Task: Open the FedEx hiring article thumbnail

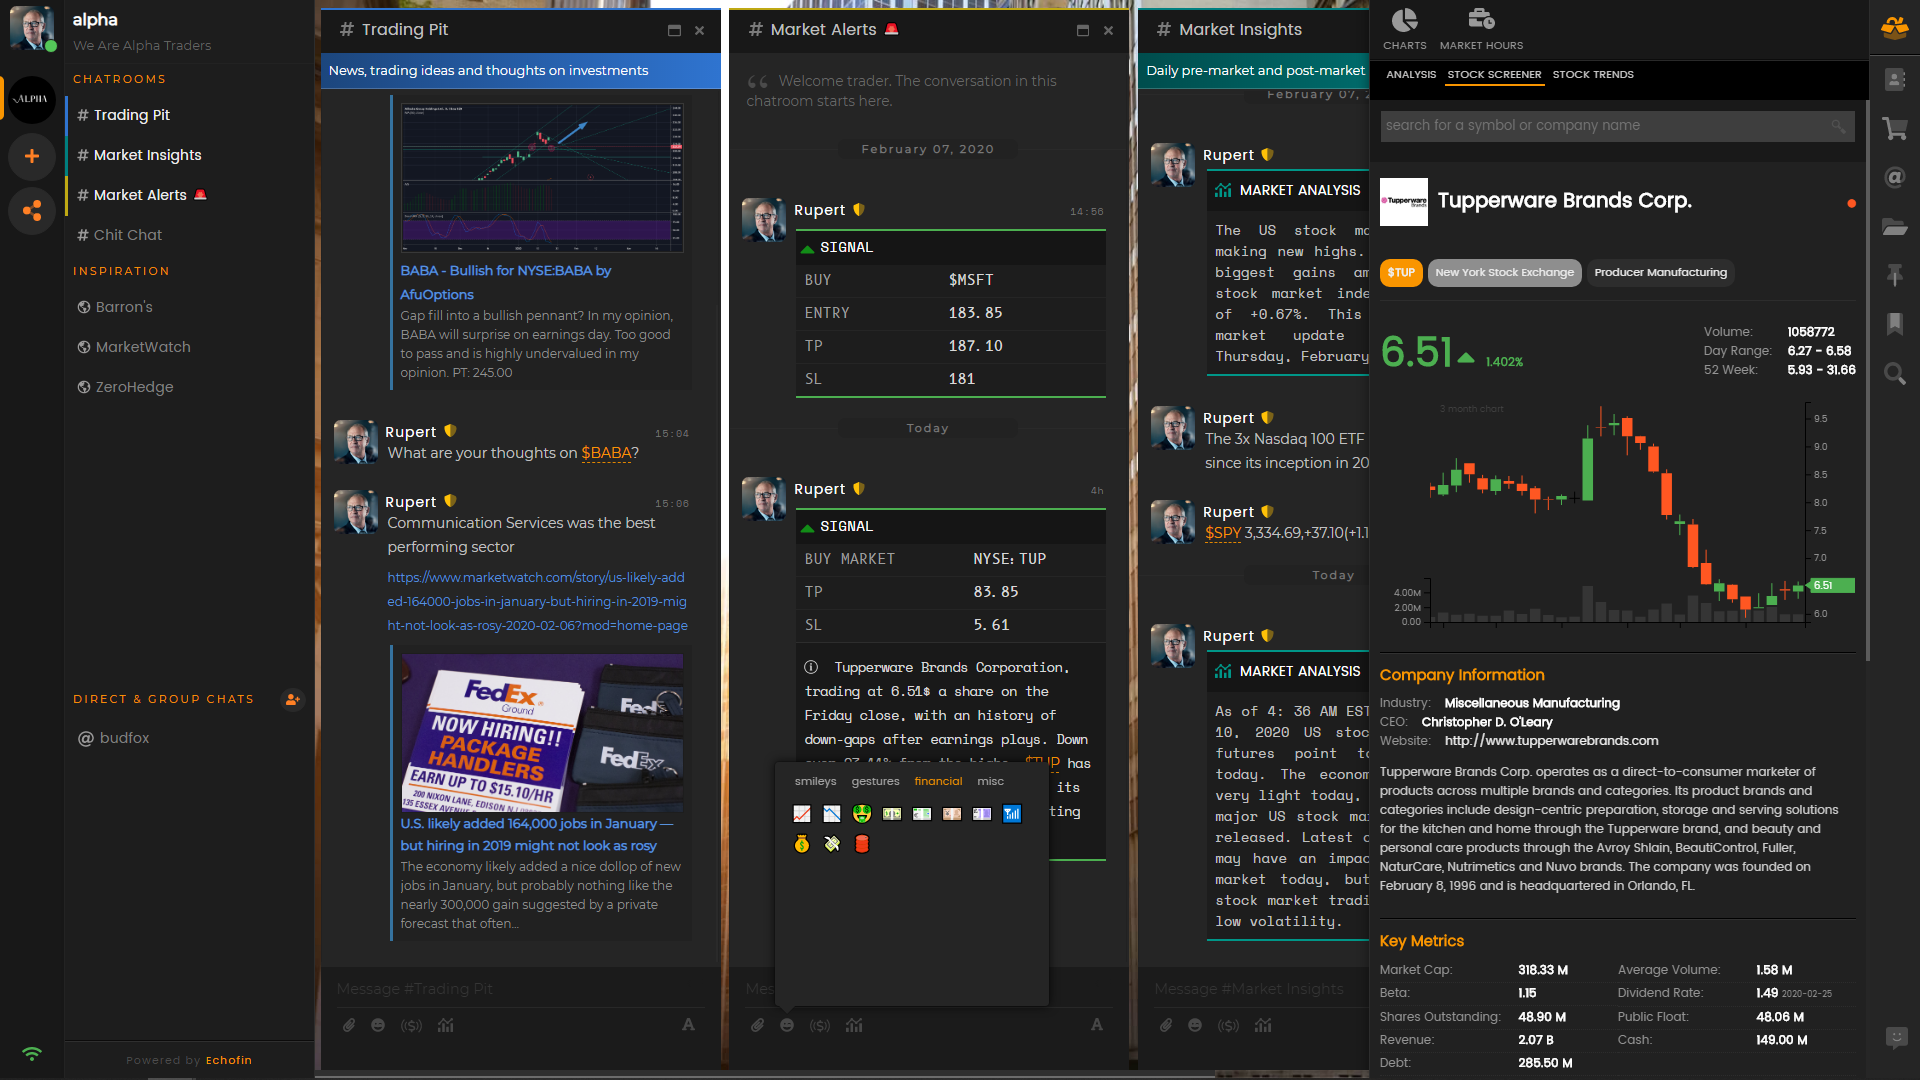Action: click(x=542, y=733)
